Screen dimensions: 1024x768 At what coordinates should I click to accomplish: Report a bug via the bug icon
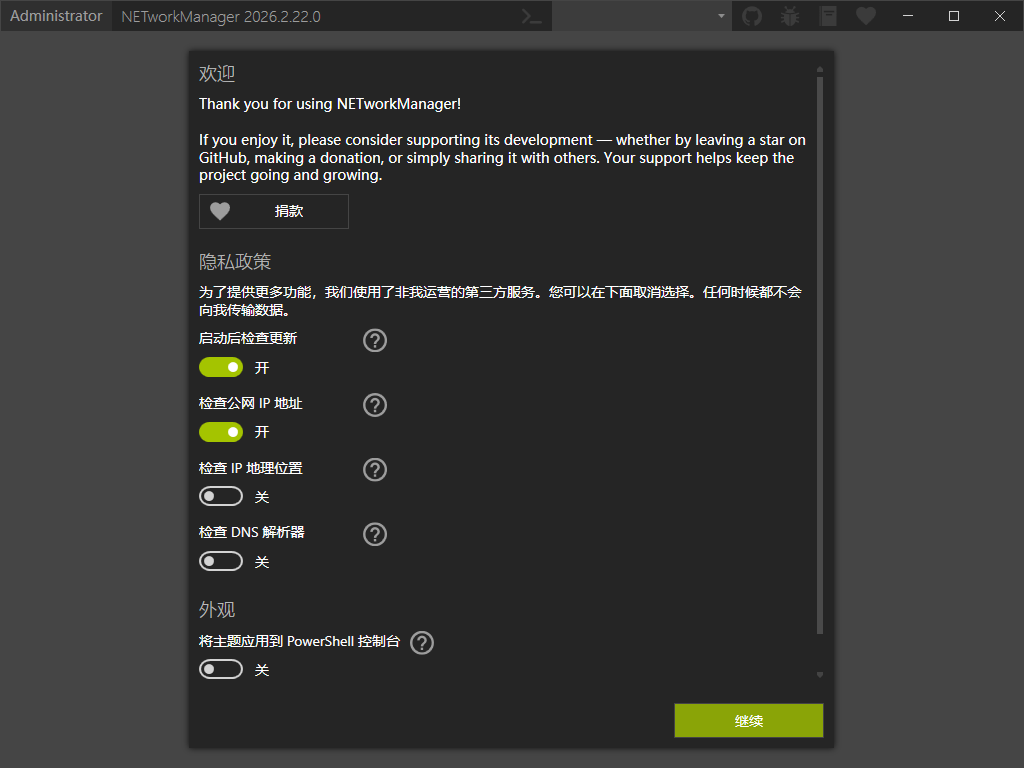[x=789, y=16]
